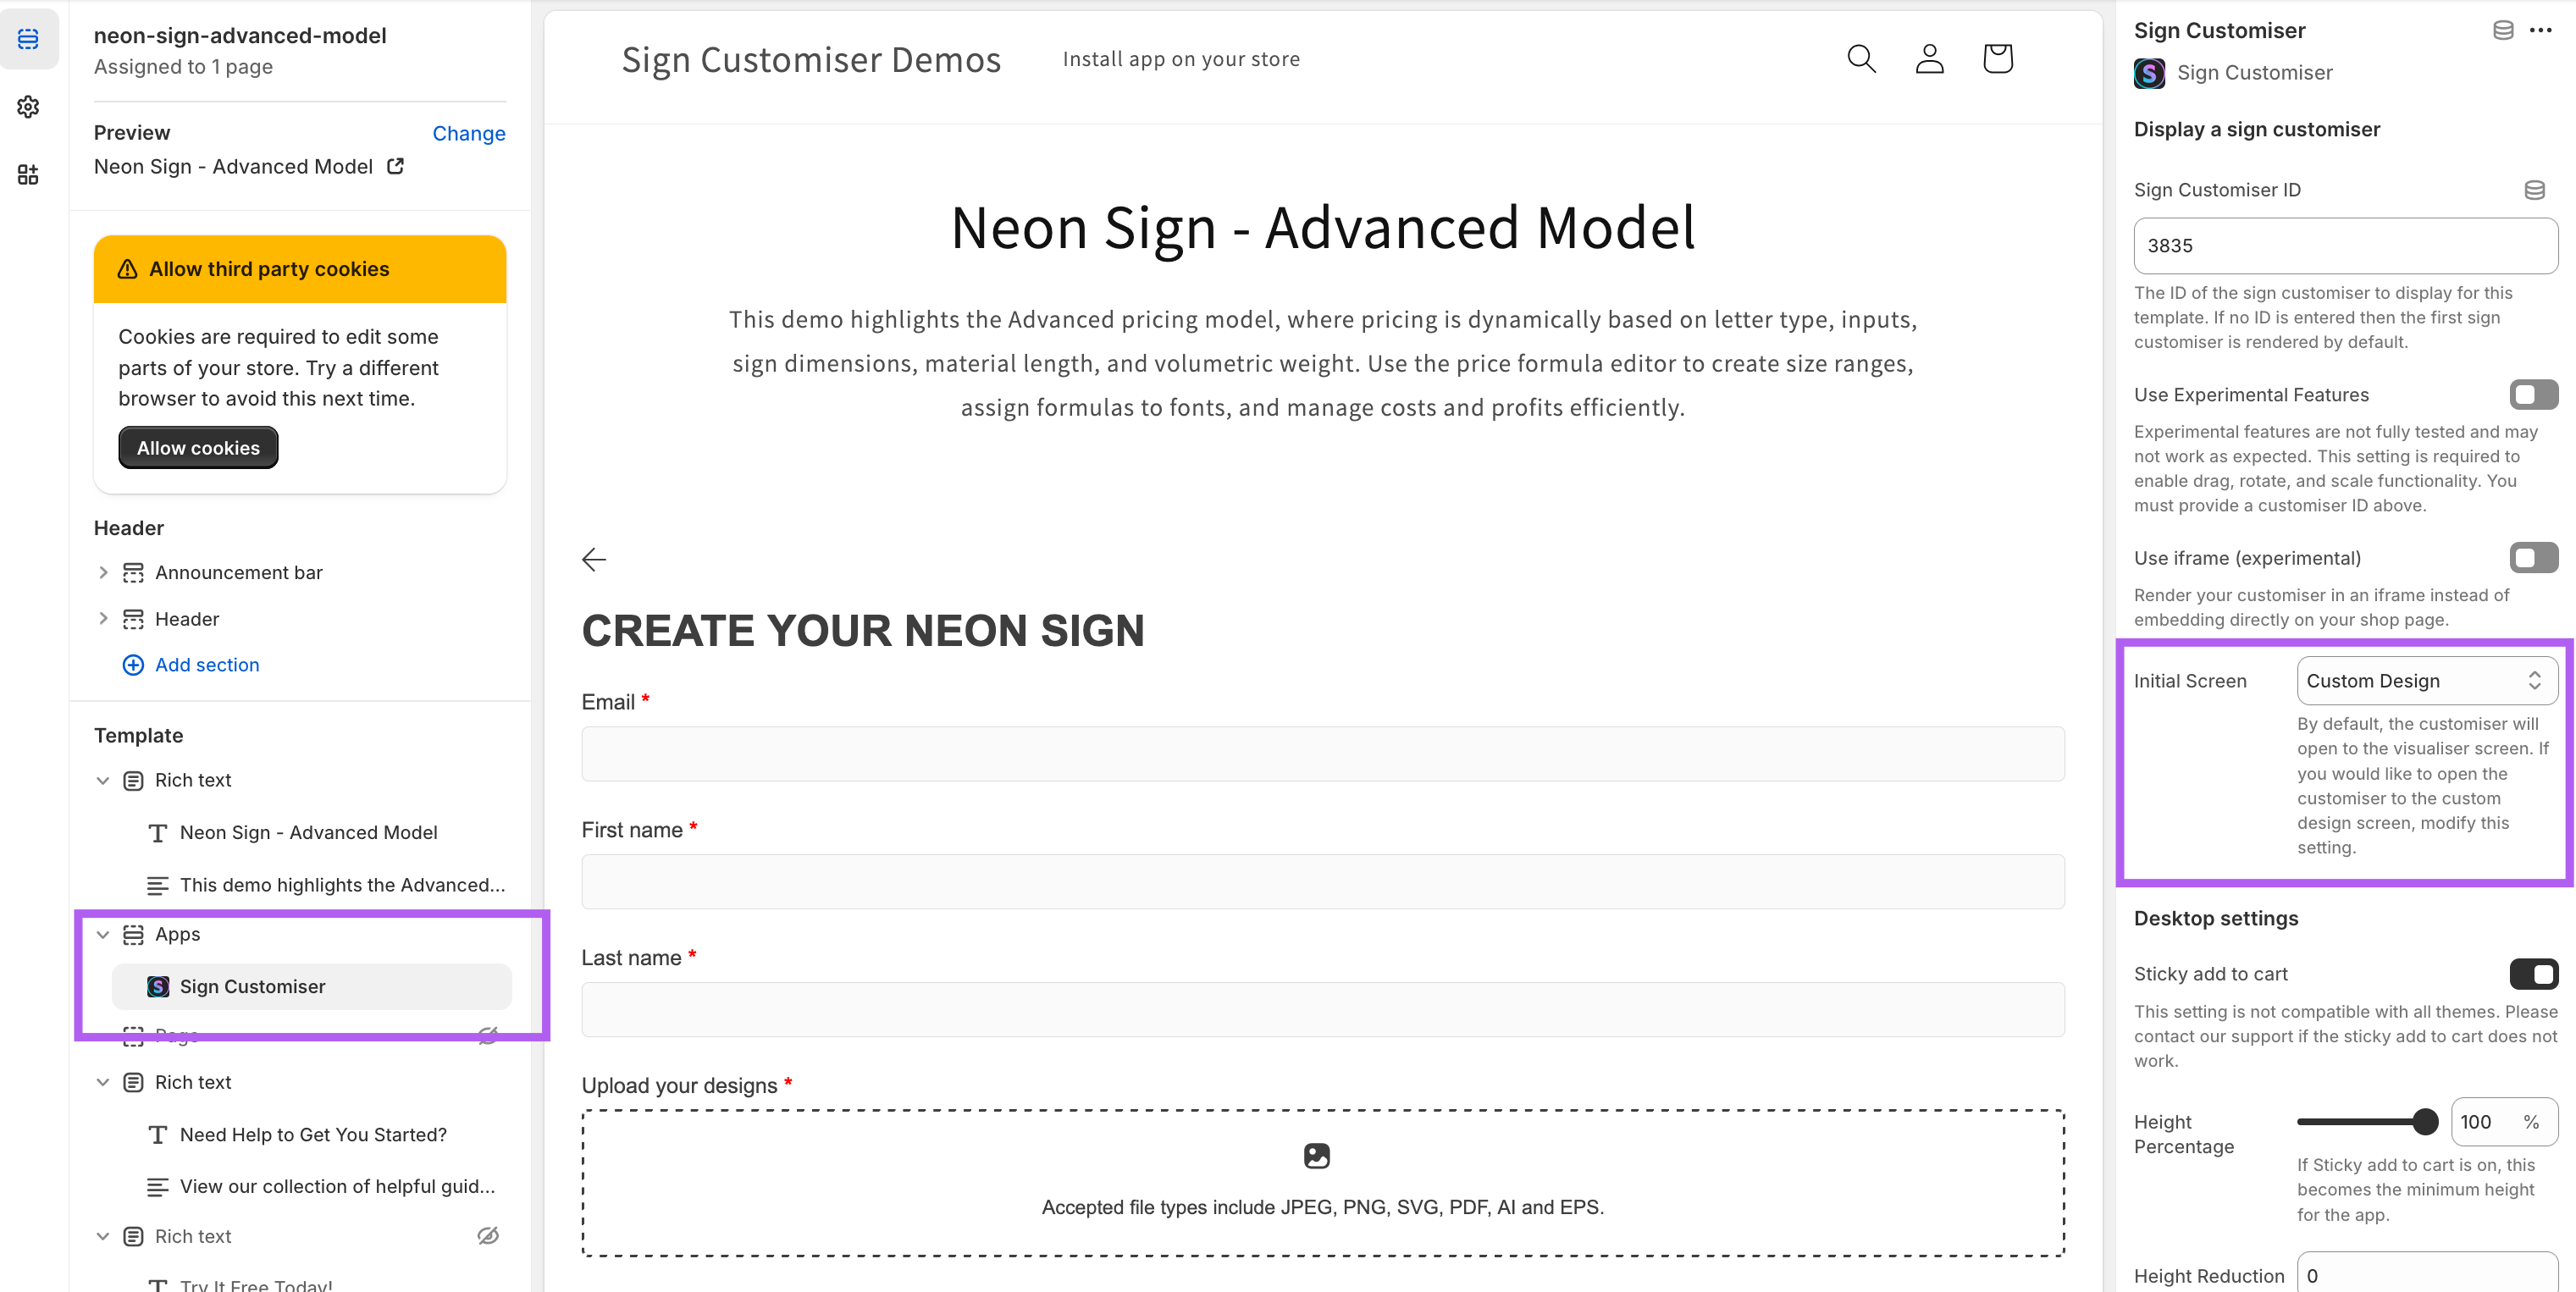Screen dimensions: 2576x1292
Task: Select the Sign Customiser app block
Action: [x=253, y=987]
